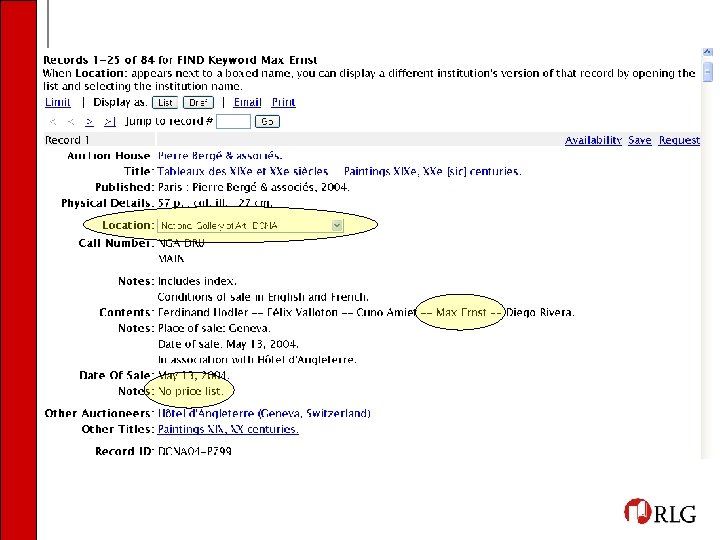Screen dimensions: 720x540
Task: Select 'Conditions of sale in English and French.'
Action: click(x=263, y=297)
